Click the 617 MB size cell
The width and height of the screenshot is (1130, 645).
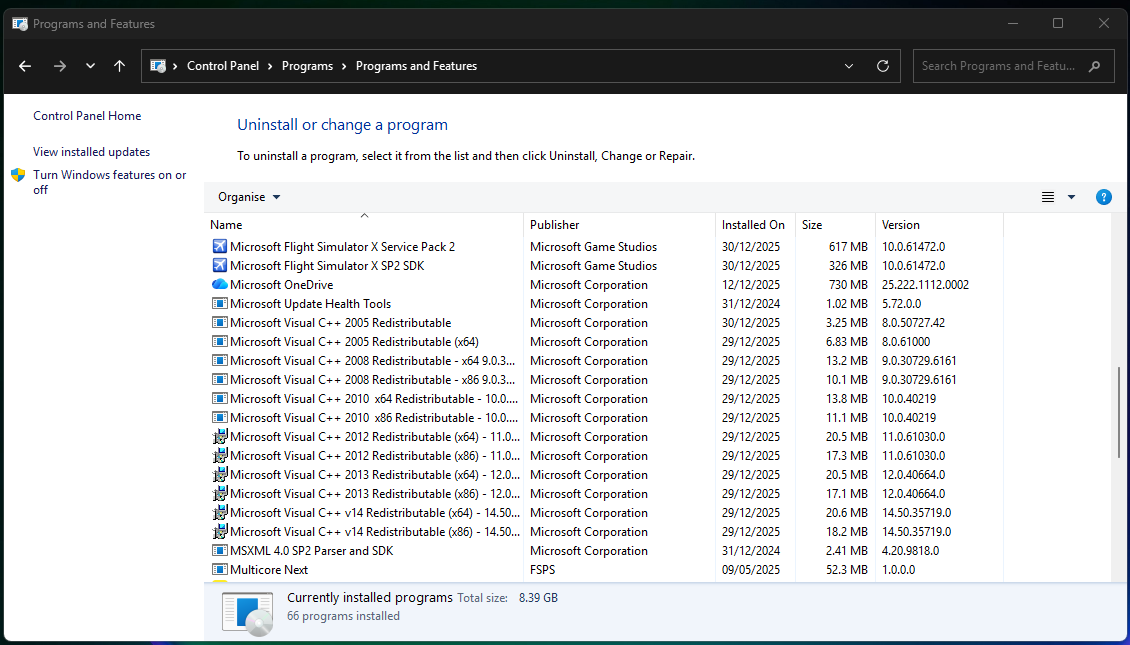click(848, 246)
